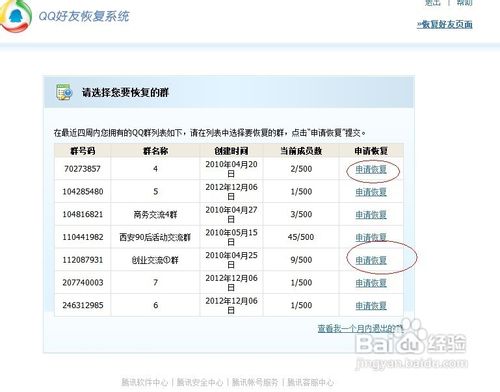Screen dimensions: 500x392
Task: Click 申请恢复 for group 104285480
Action: click(x=371, y=192)
